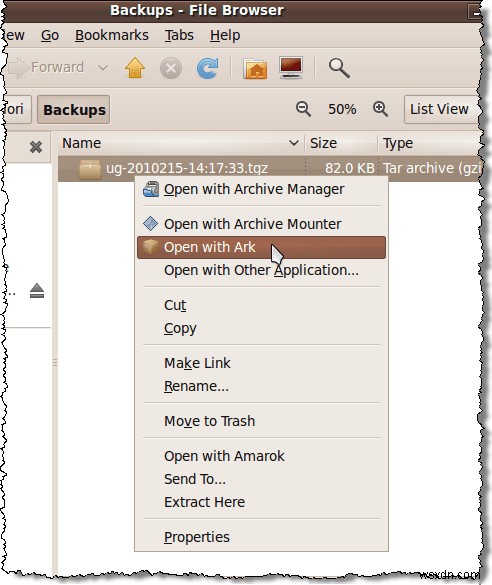Open the Home folder icon
The image size is (492, 585).
click(x=255, y=69)
